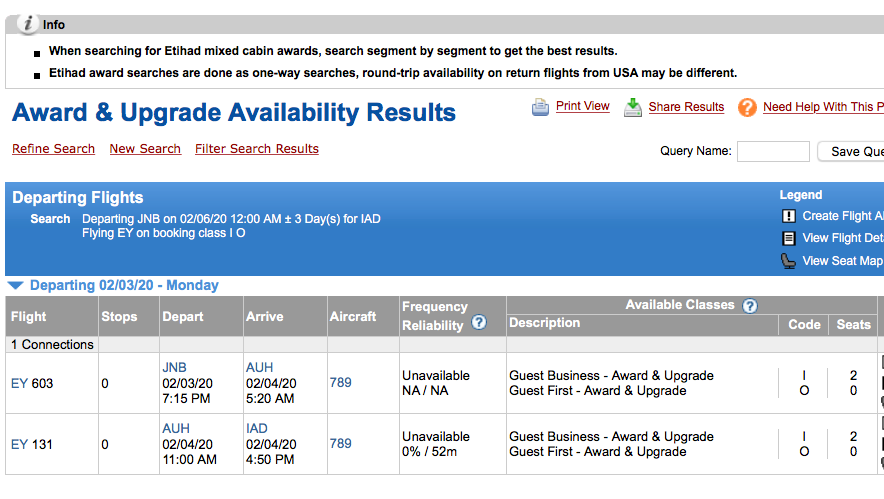The image size is (884, 499).
Task: Open Filter Search Results
Action: (x=256, y=149)
